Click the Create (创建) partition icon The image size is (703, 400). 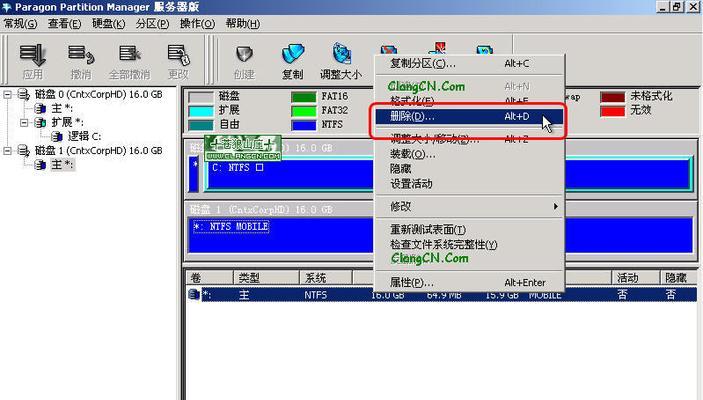click(x=244, y=55)
